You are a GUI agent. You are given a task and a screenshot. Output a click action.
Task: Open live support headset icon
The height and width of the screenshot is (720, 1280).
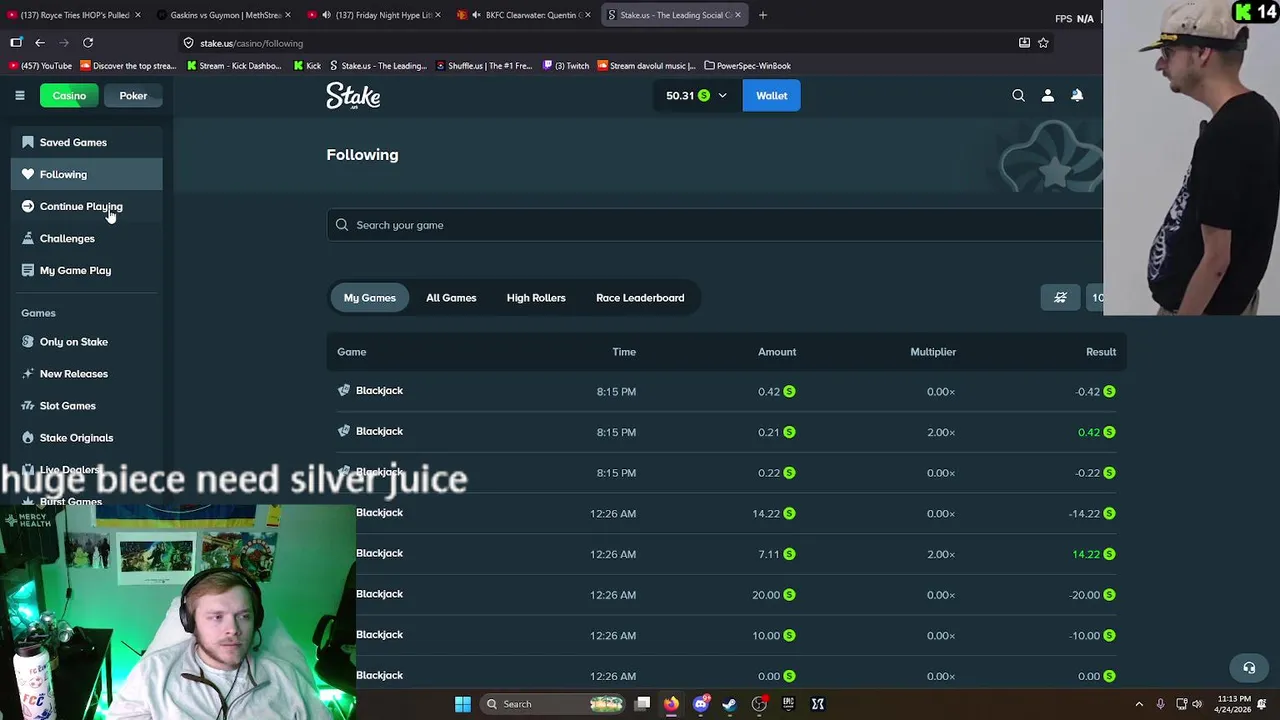point(1249,668)
